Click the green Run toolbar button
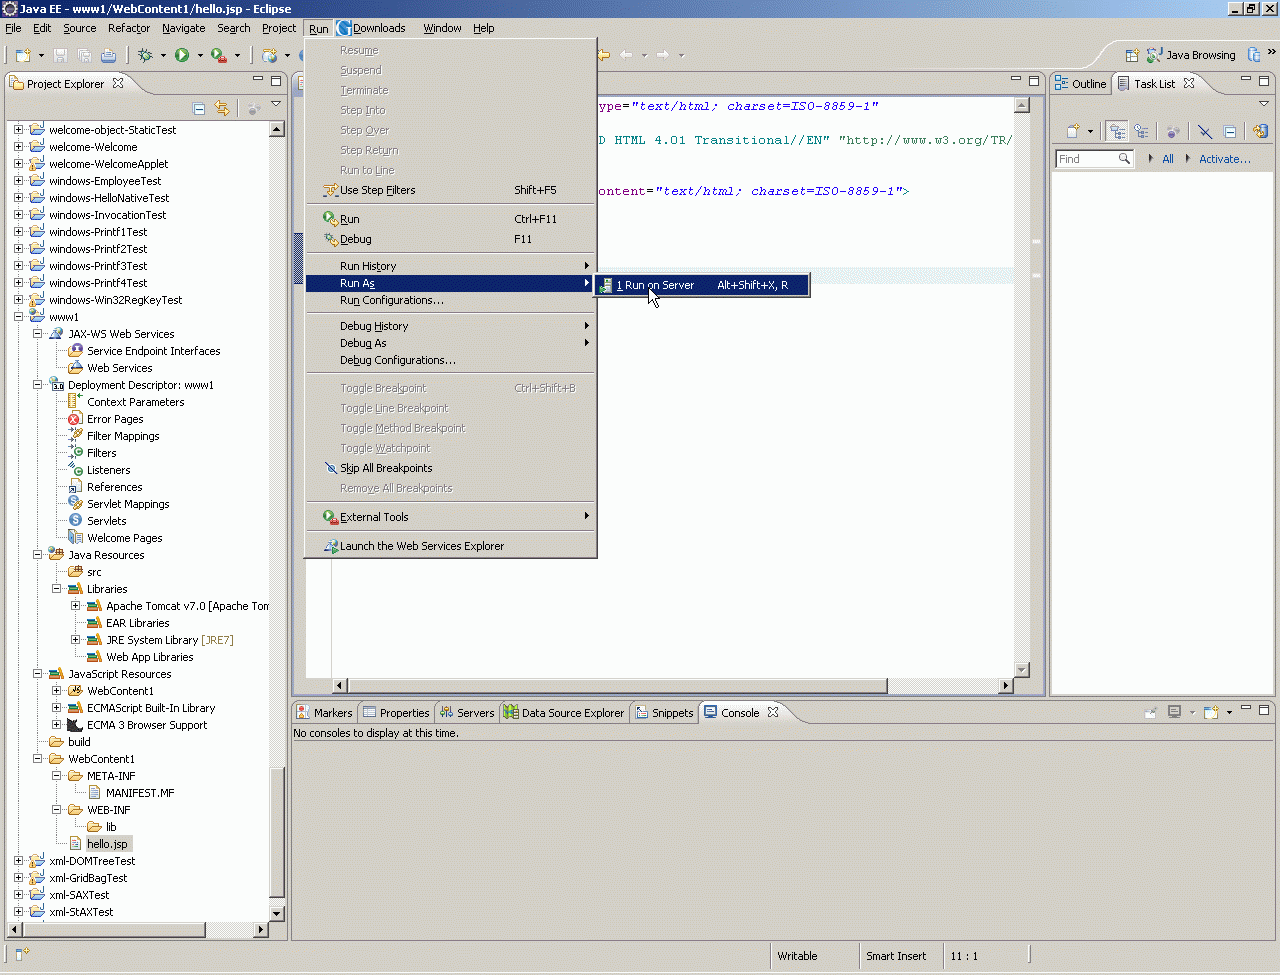This screenshot has height=975, width=1280. click(x=182, y=56)
